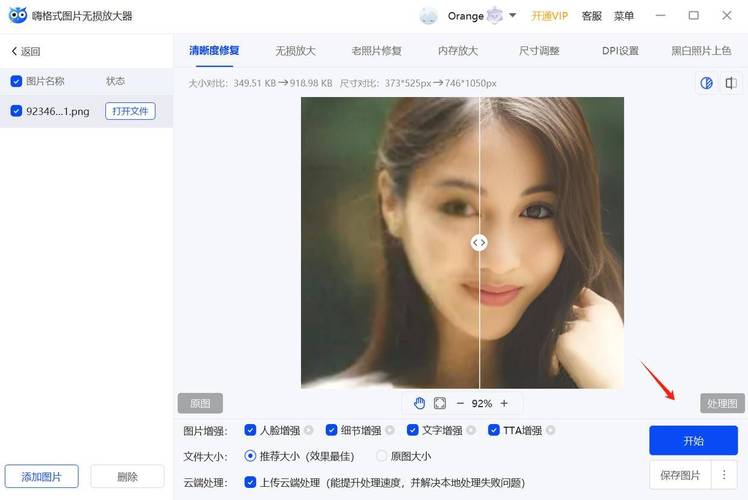Select 推荐大小 radio button

tap(250, 456)
